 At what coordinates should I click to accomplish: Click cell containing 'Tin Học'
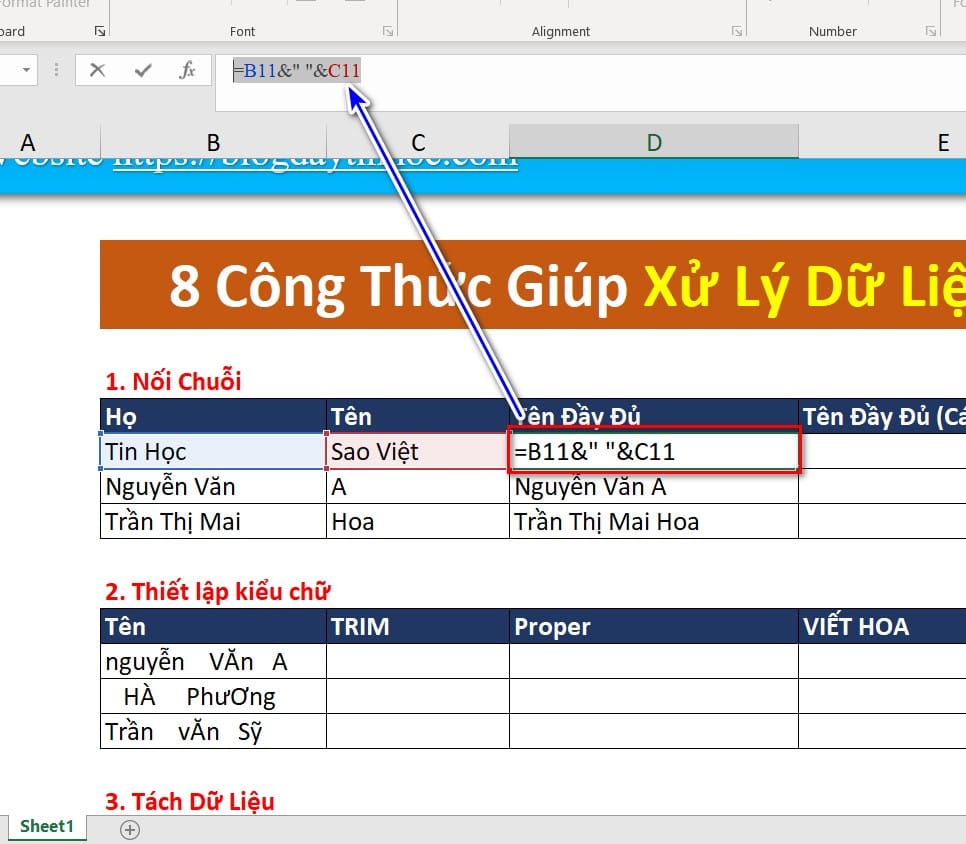tap(213, 452)
